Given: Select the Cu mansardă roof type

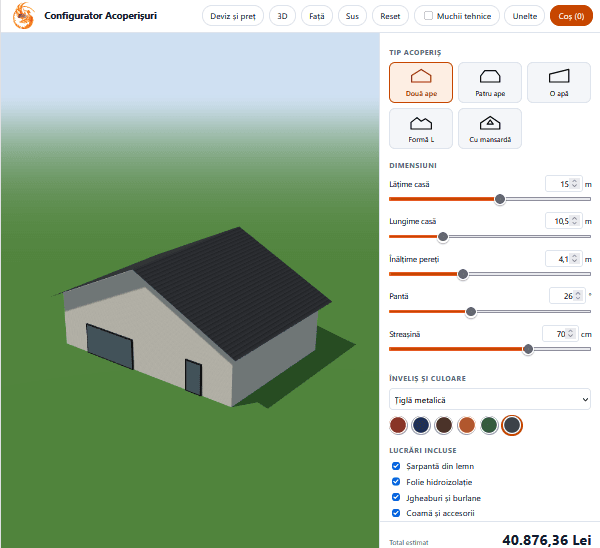Looking at the screenshot, I should pyautogui.click(x=490, y=129).
